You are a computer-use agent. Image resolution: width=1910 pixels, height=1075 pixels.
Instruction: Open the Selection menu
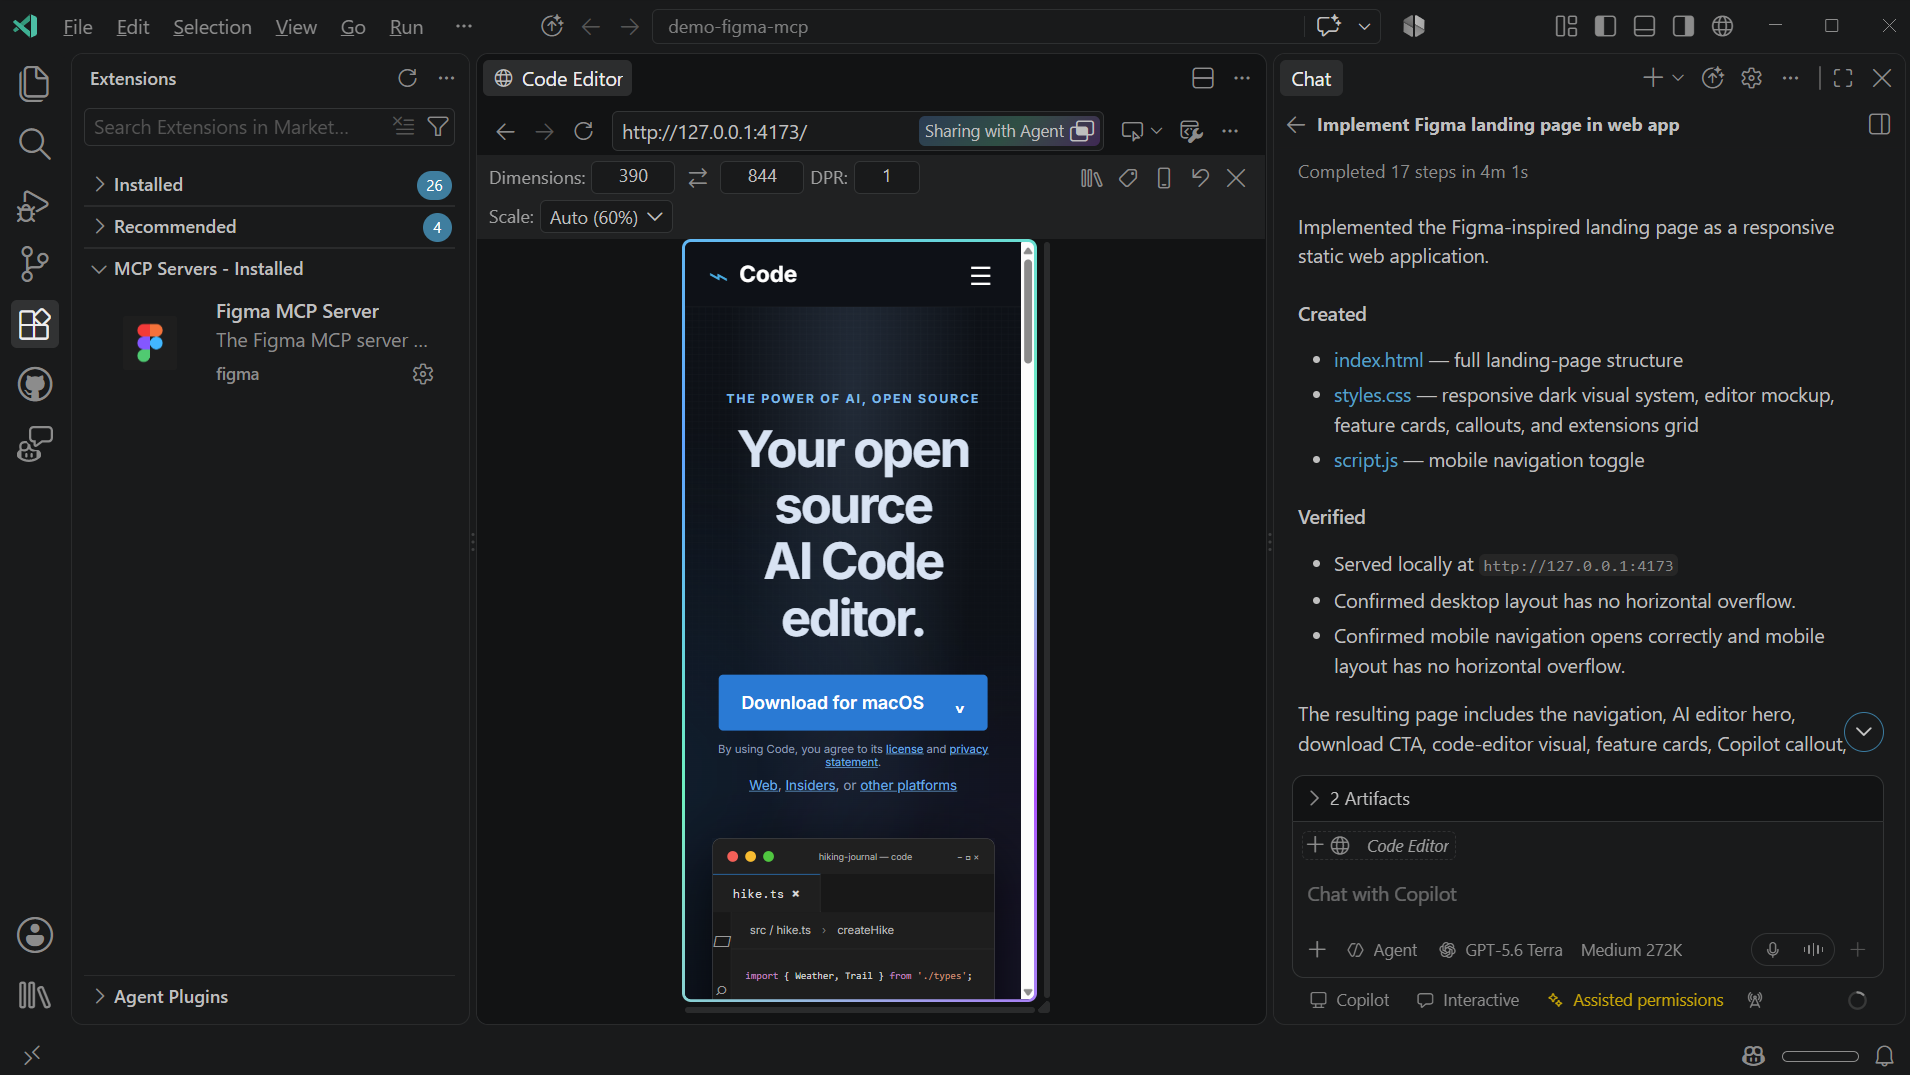click(212, 27)
